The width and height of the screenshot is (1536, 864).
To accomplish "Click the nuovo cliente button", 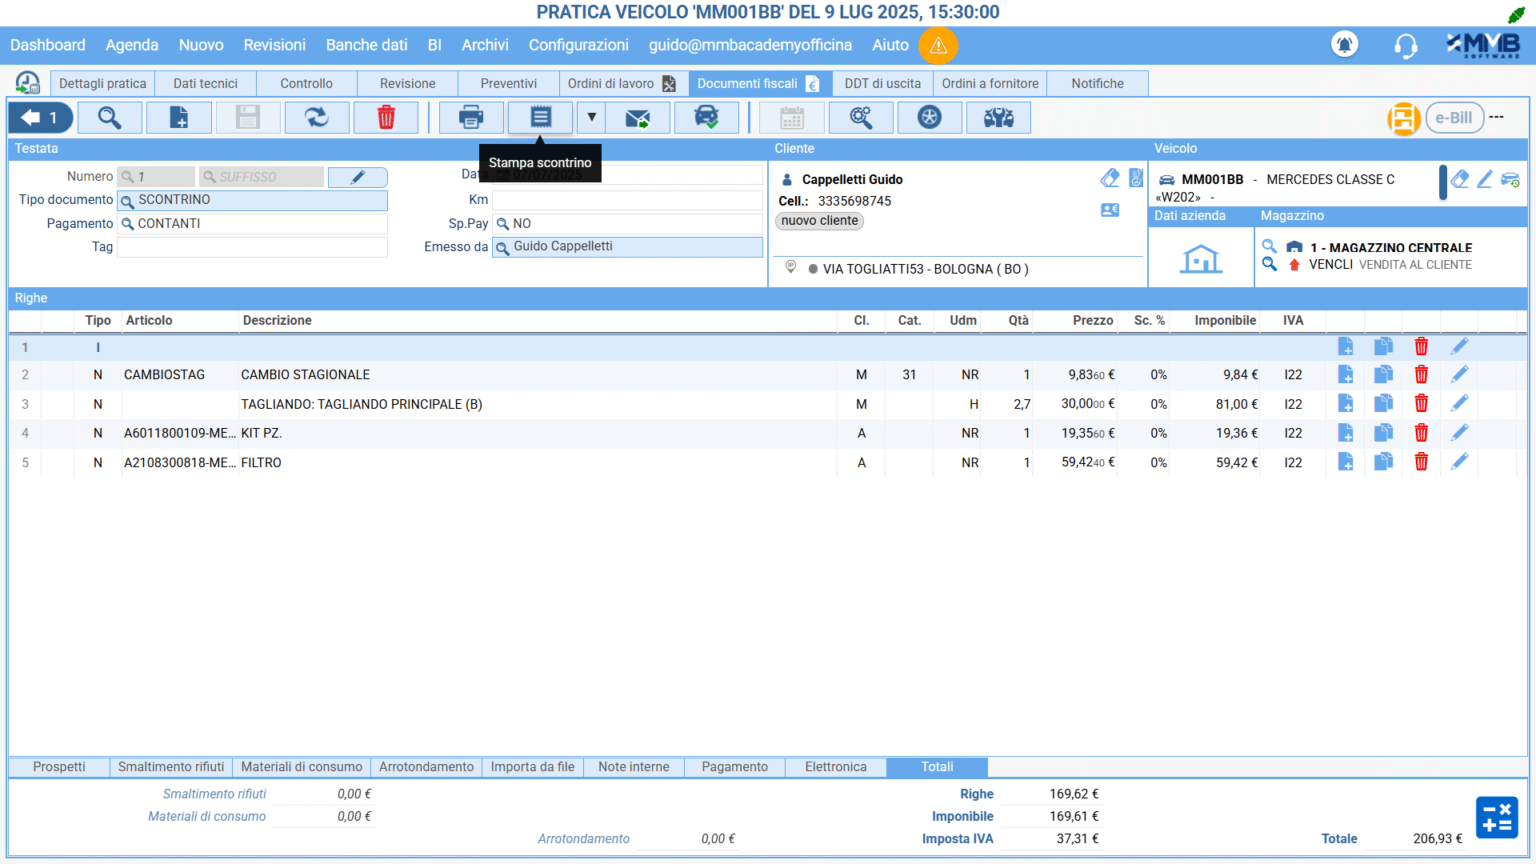I will [819, 221].
